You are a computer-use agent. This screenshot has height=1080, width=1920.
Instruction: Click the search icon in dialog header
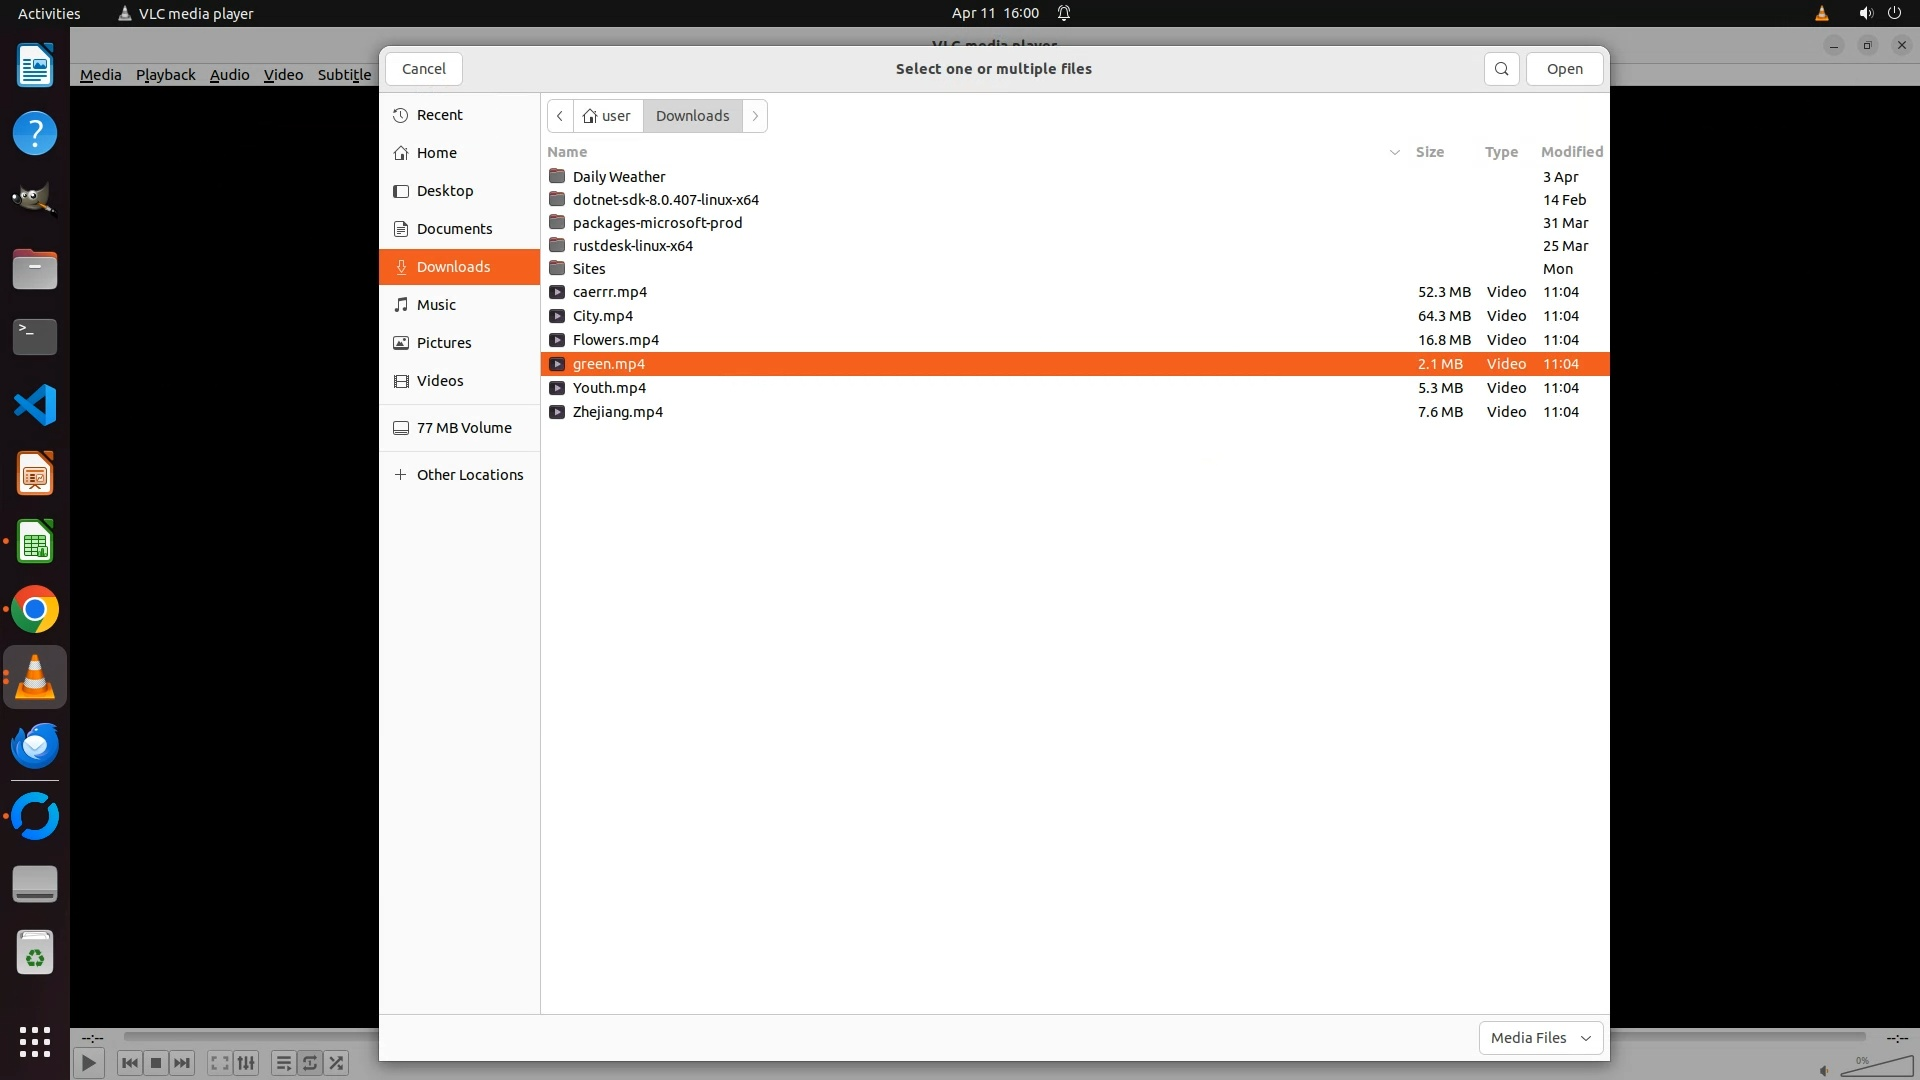pos(1501,69)
